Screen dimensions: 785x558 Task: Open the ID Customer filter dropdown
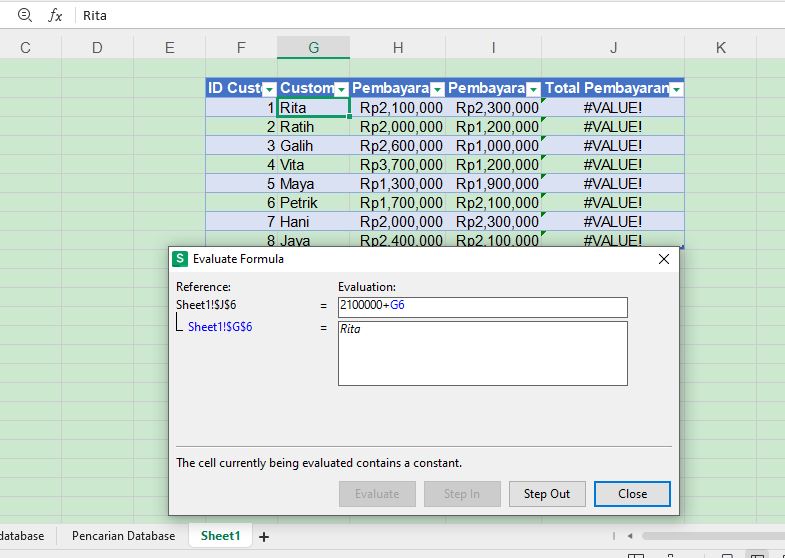coord(269,90)
